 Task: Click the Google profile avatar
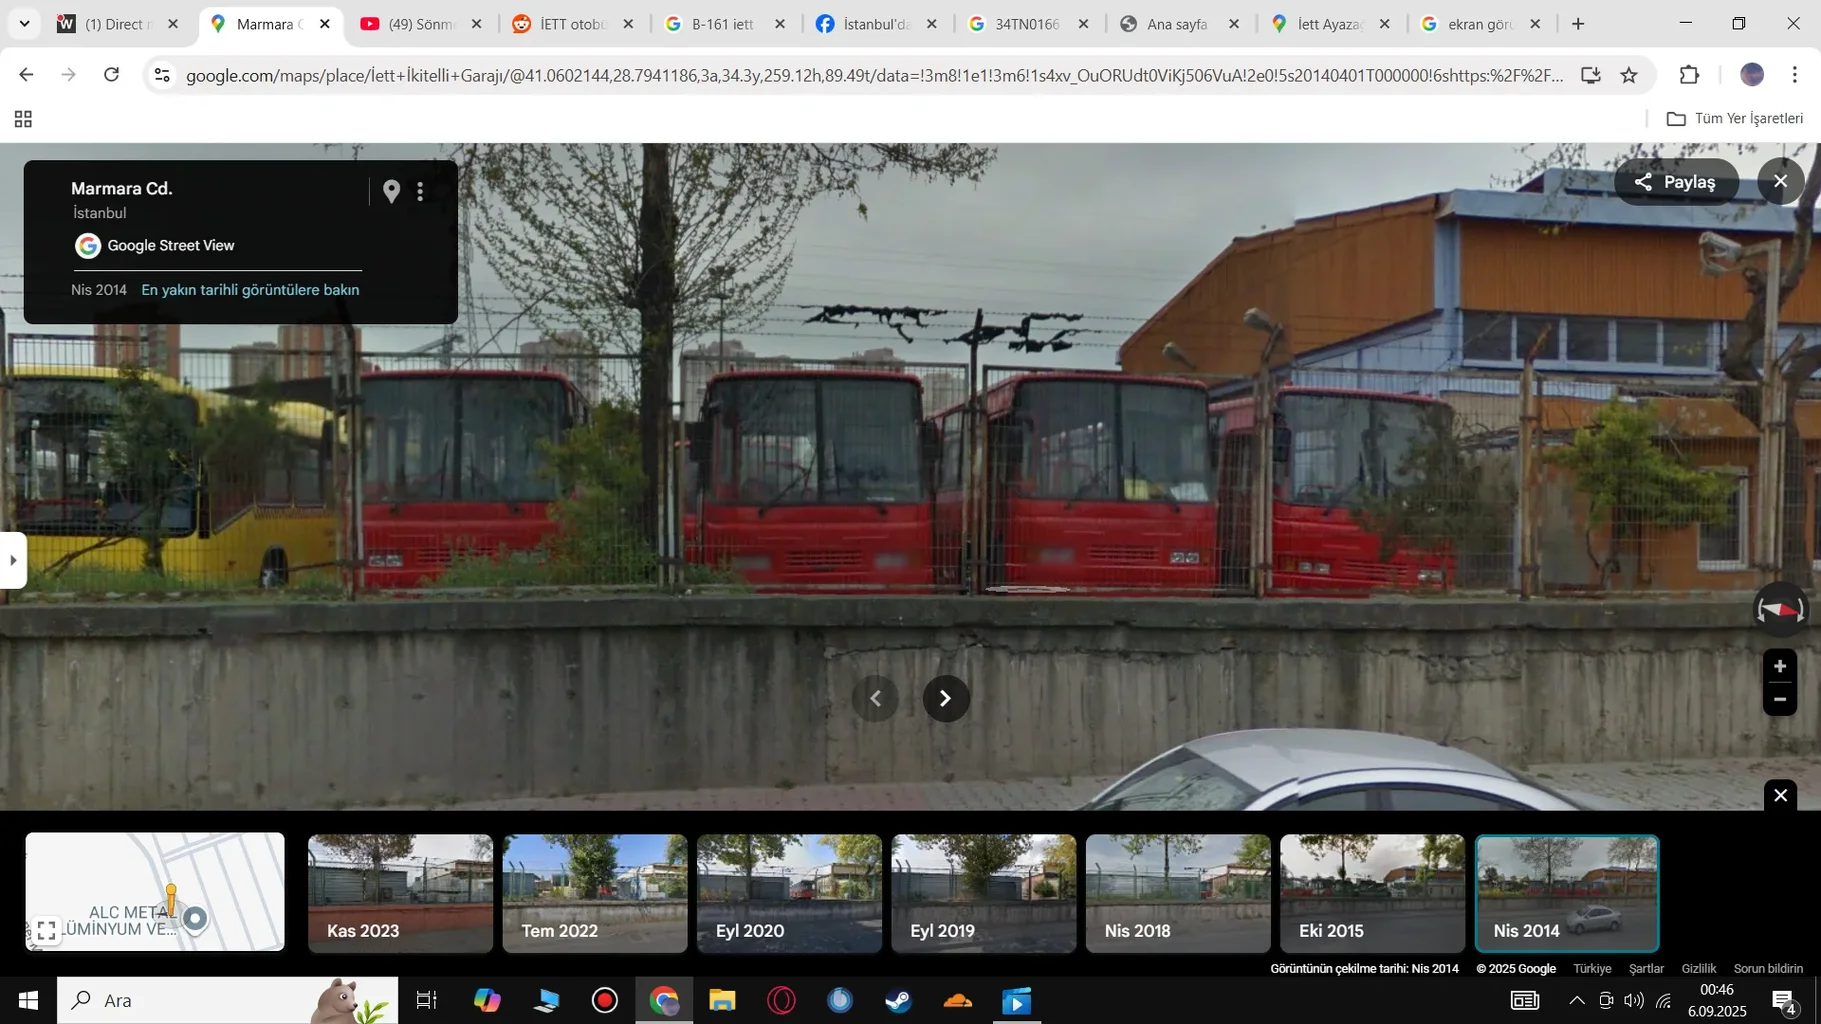[x=1753, y=74]
